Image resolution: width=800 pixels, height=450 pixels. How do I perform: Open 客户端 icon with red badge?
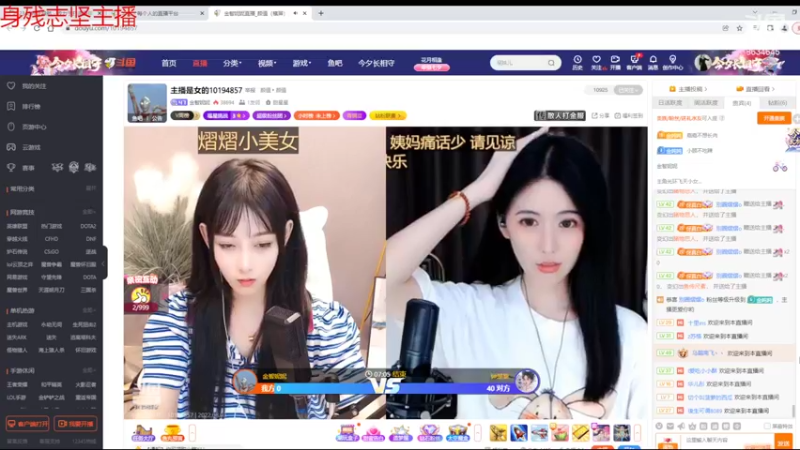[x=634, y=60]
